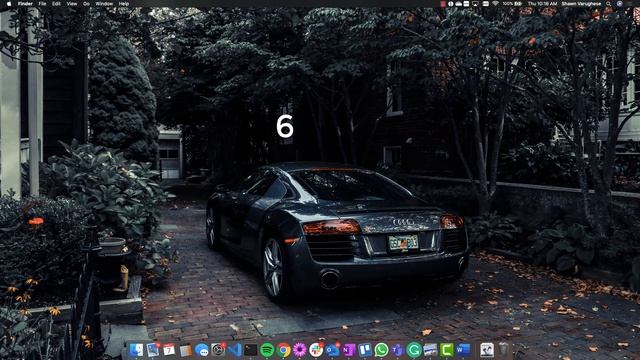Image resolution: width=640 pixels, height=360 pixels.
Task: Click the AirPlay display icon in menu bar
Action: point(476,4)
